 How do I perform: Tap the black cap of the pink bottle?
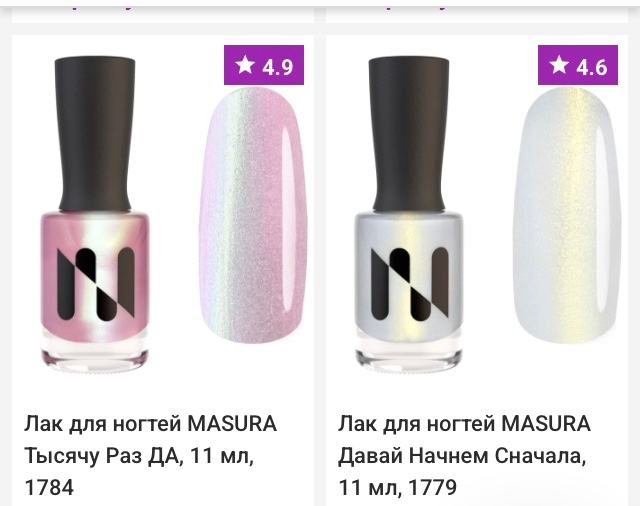(95, 134)
